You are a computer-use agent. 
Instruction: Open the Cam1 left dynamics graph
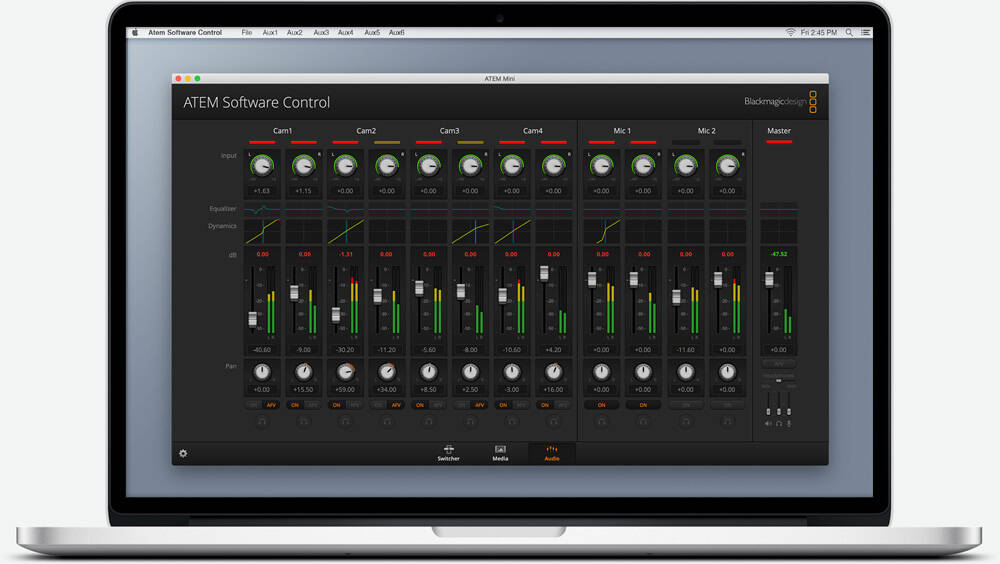coord(261,231)
